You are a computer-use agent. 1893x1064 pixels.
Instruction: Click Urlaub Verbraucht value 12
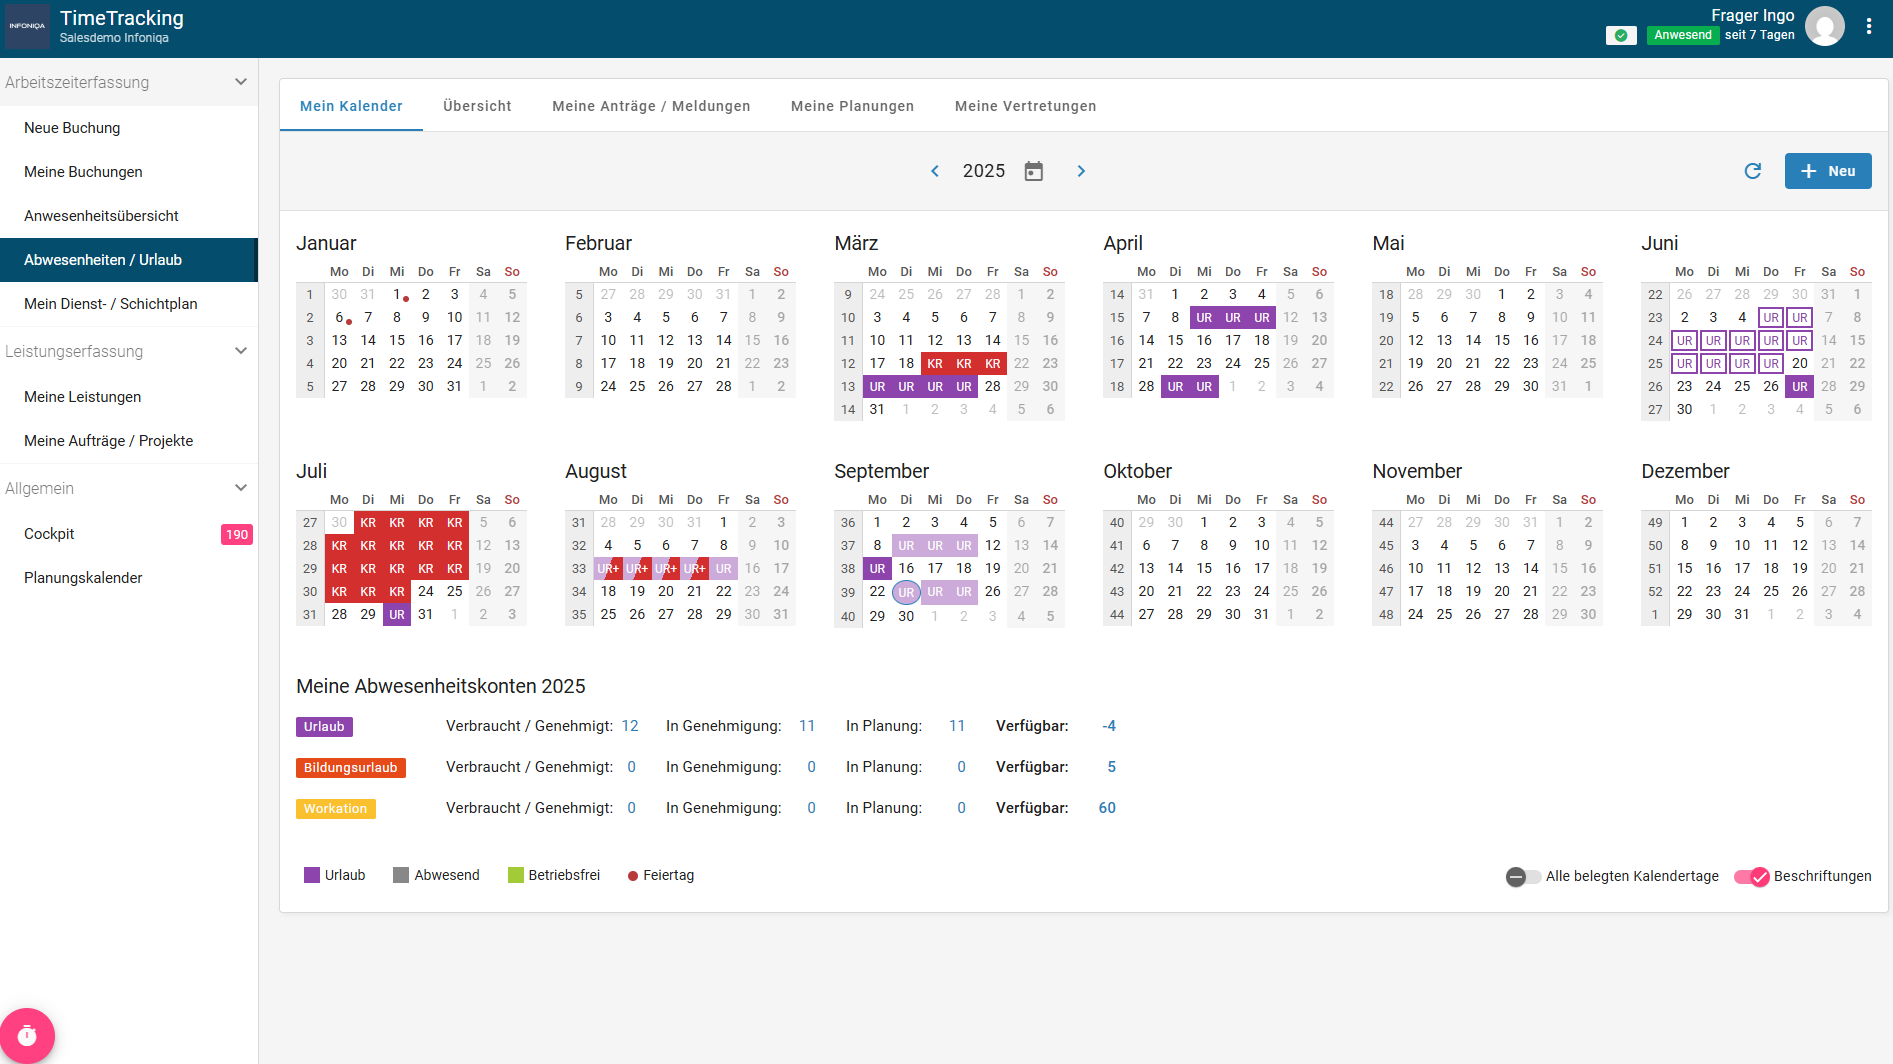[x=630, y=726]
